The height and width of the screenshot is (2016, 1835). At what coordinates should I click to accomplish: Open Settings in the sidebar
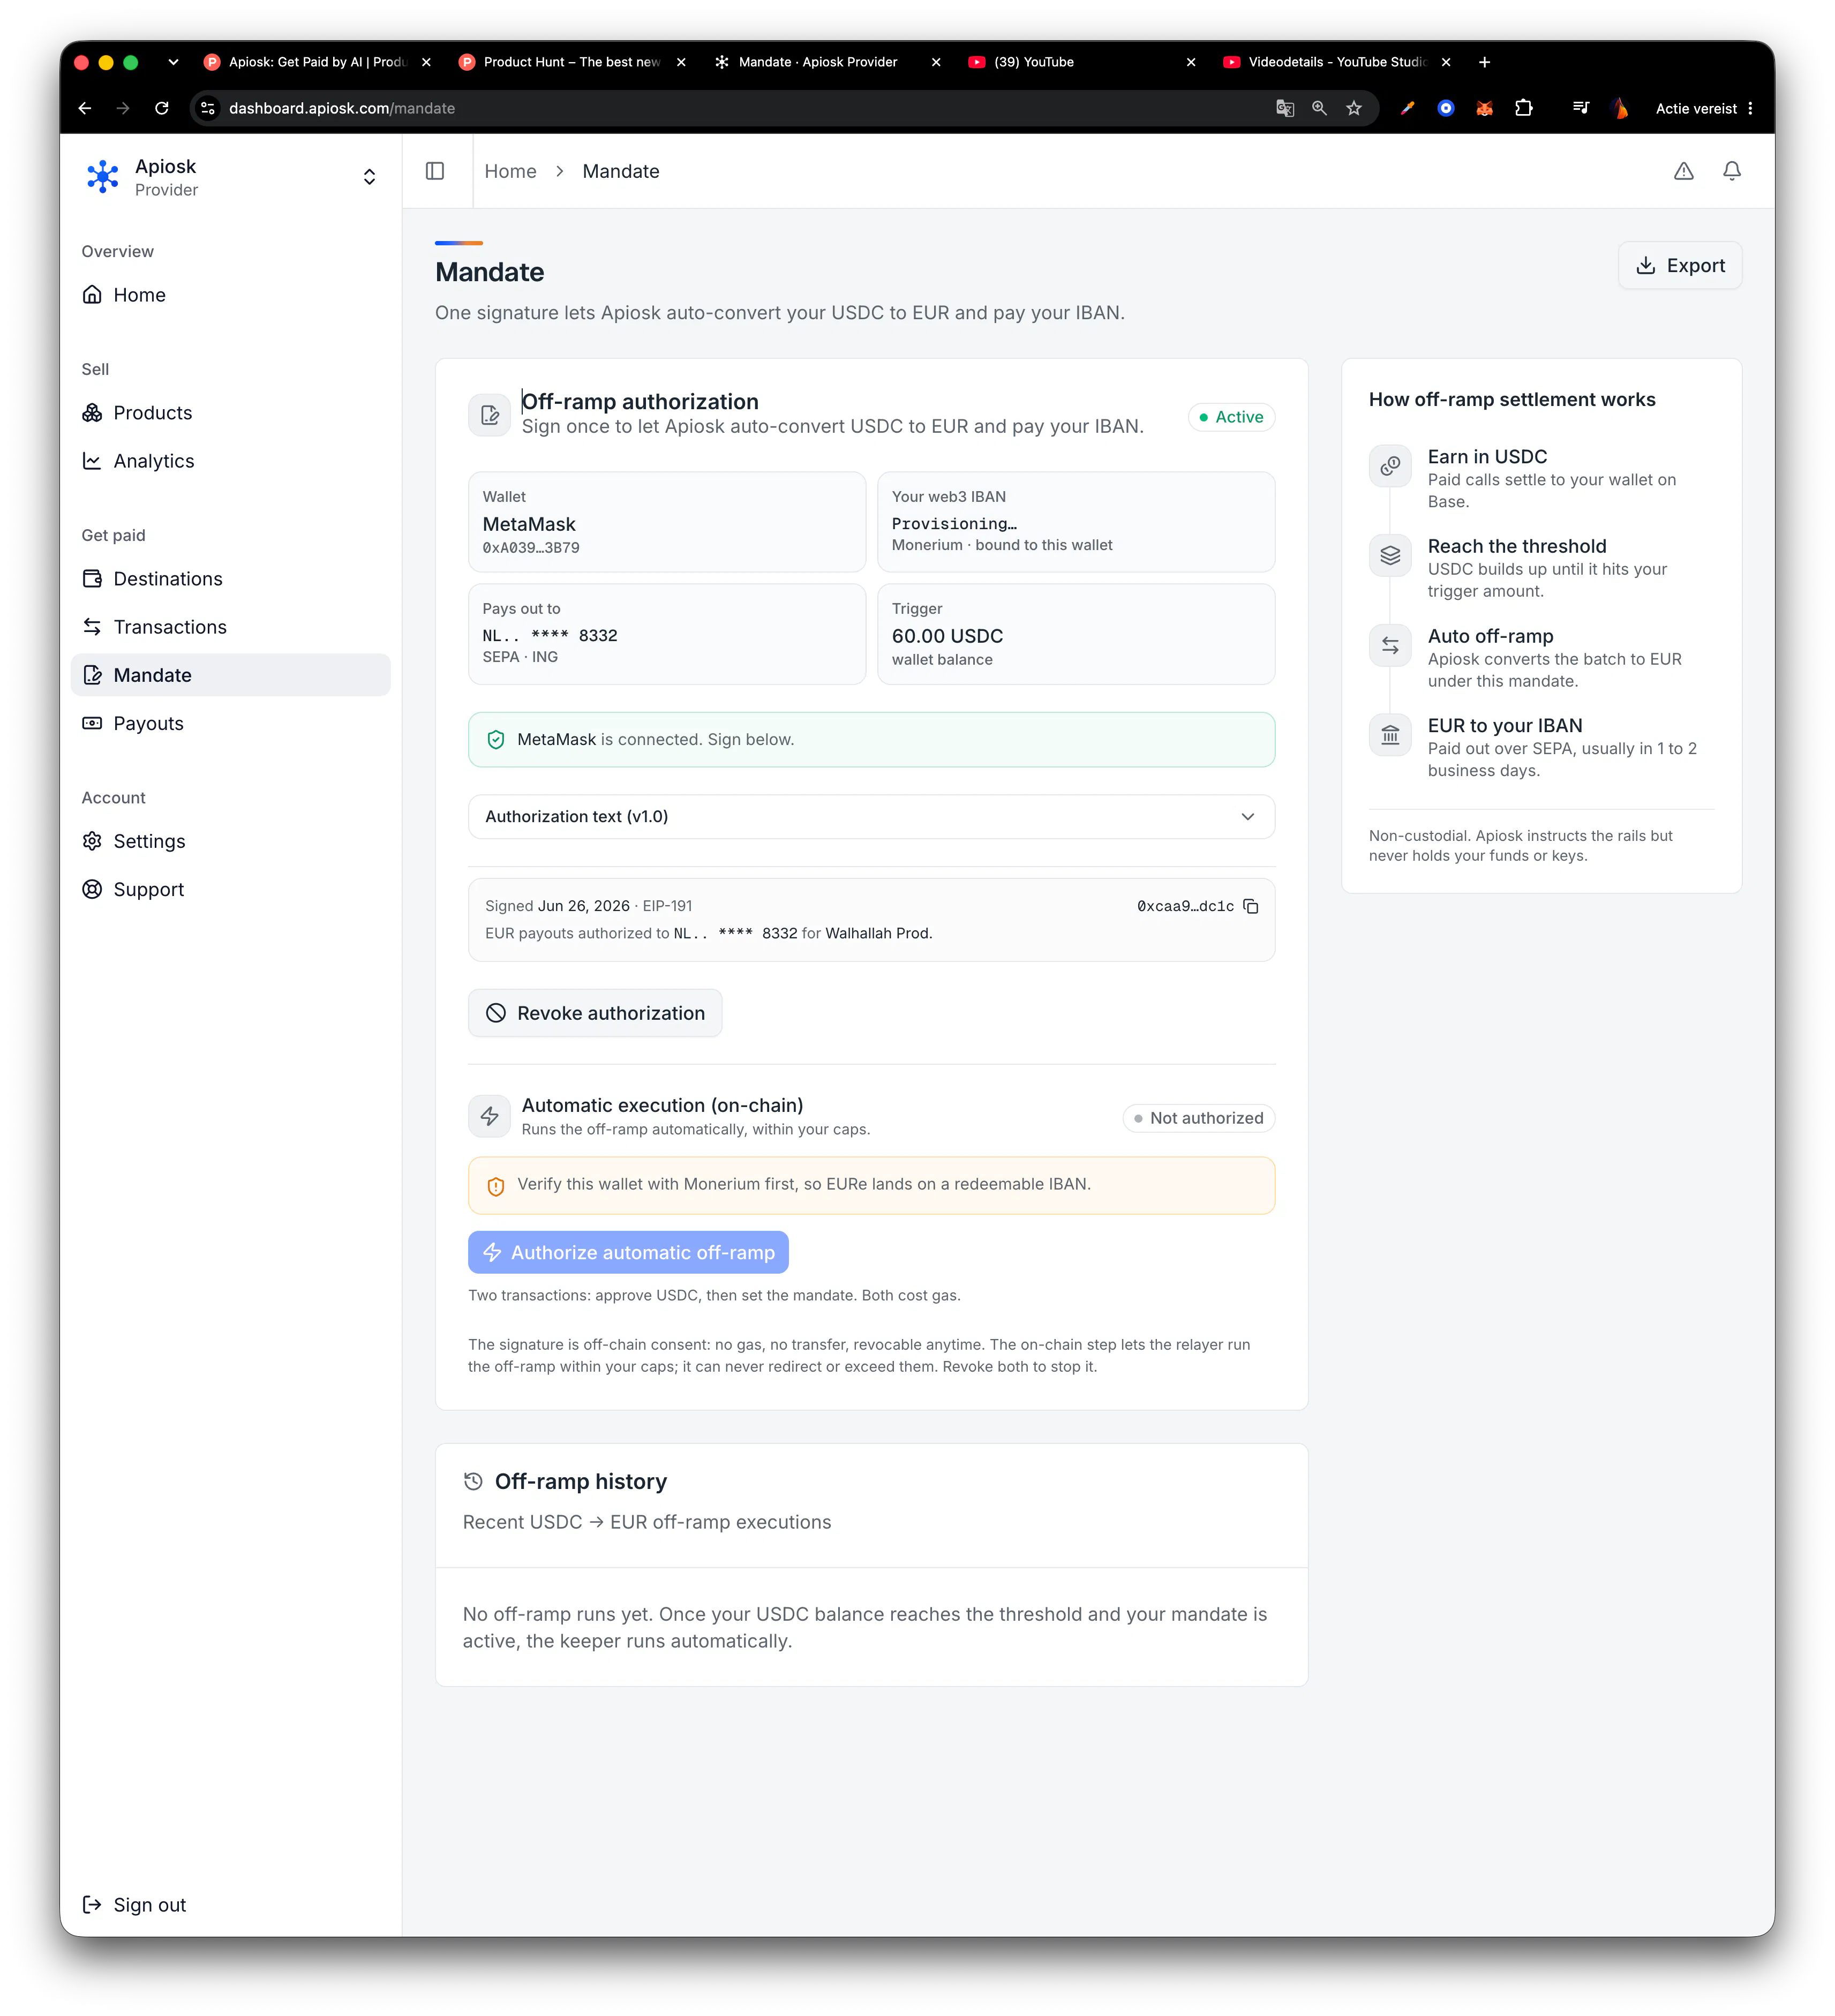point(230,841)
